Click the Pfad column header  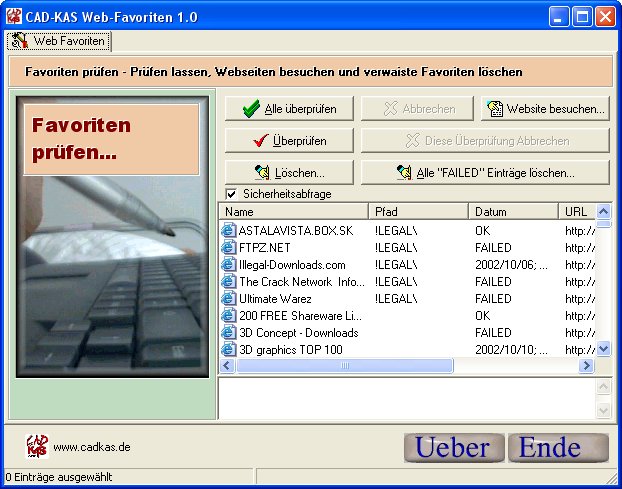[418, 212]
